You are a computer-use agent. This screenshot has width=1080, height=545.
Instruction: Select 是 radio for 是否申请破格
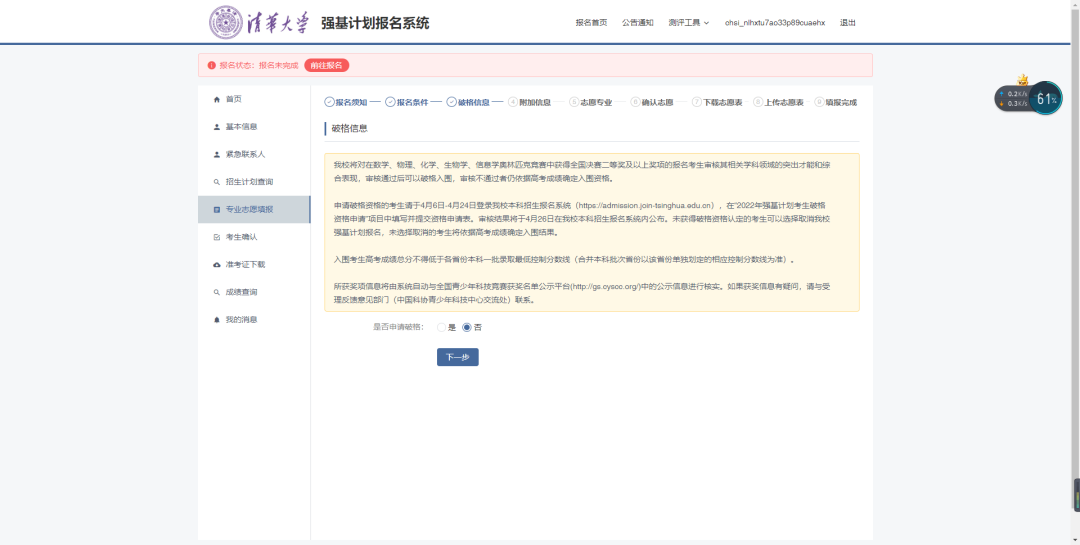click(x=442, y=327)
